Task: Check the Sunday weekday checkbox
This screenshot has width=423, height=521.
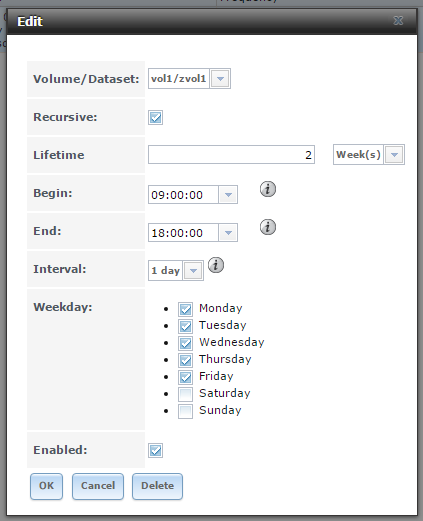Action: (185, 411)
